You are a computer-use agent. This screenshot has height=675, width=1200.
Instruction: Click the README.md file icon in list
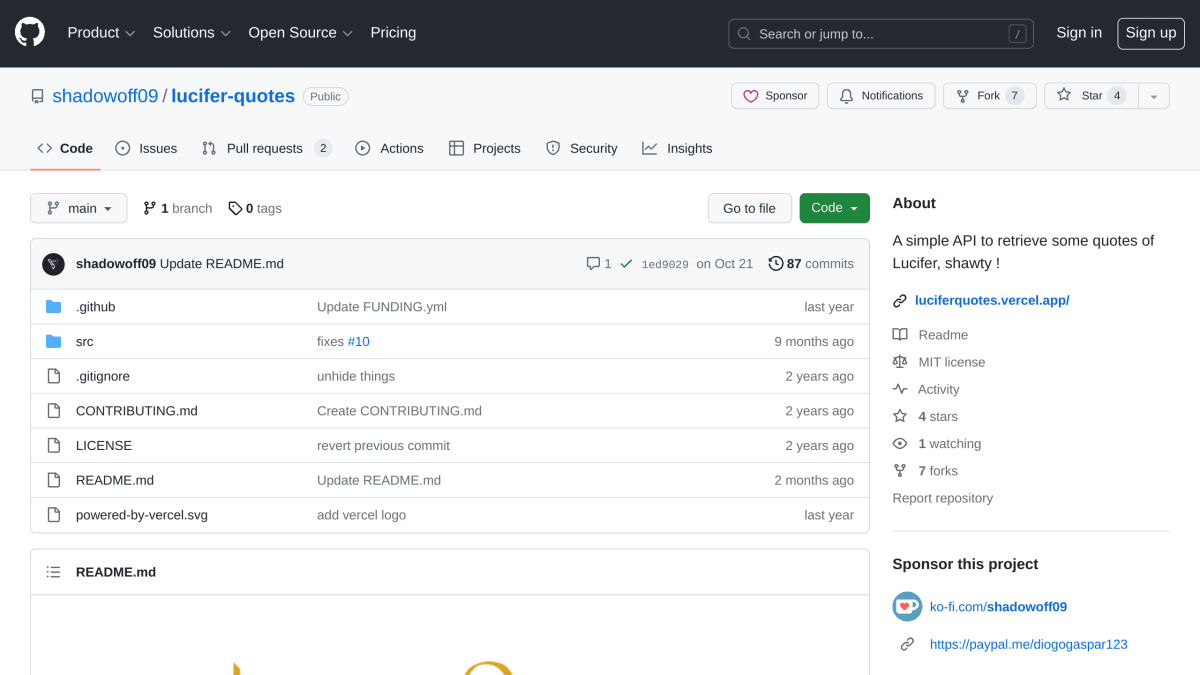[x=54, y=480]
